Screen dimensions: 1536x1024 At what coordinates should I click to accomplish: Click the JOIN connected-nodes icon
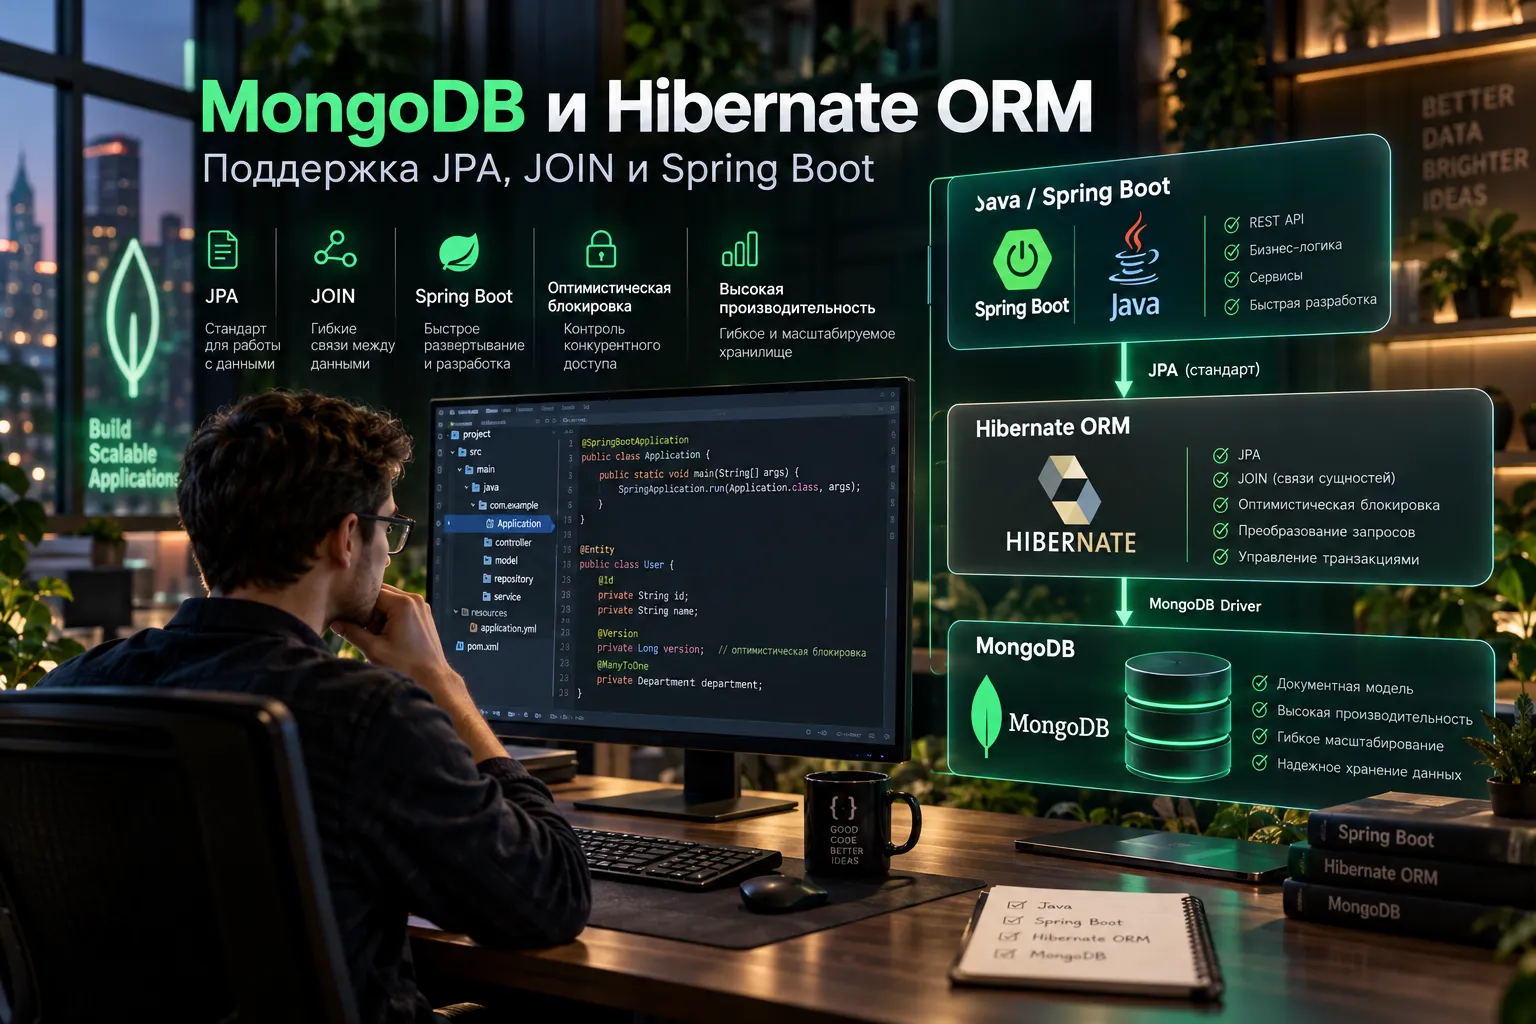[x=335, y=248]
